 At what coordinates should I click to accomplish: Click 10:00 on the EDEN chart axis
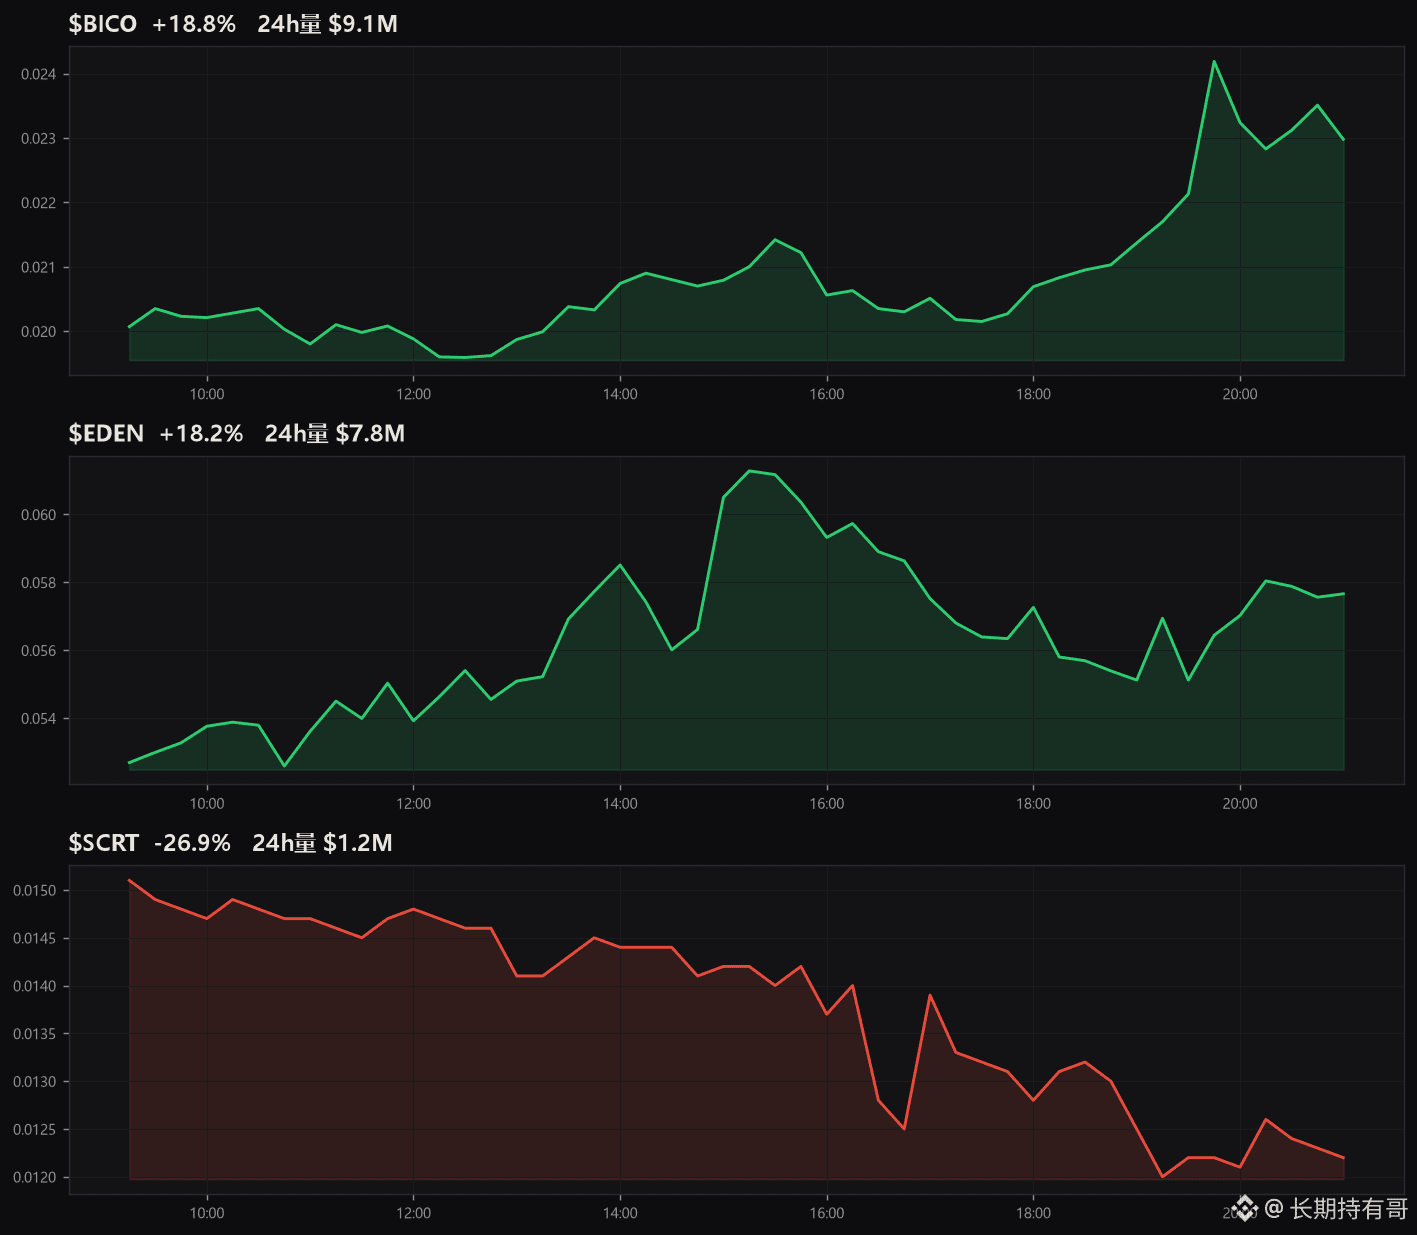207,803
